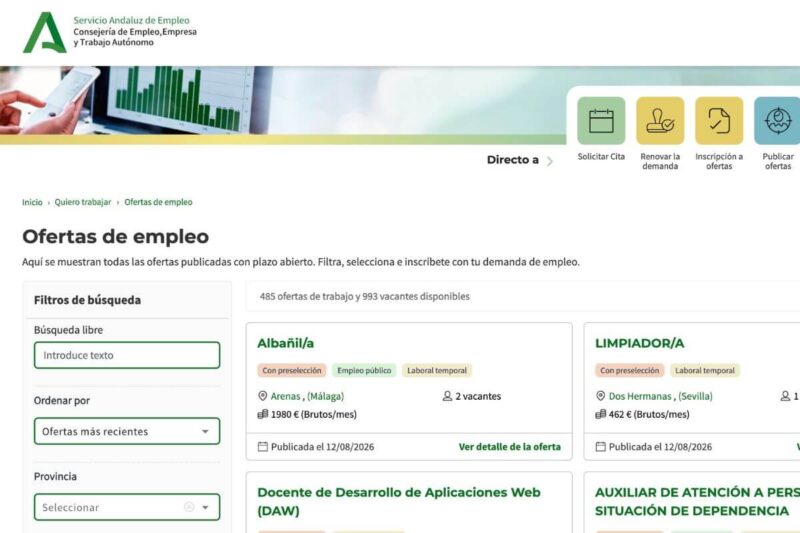Go to the Quiero trabajar breadcrumb
This screenshot has width=800, height=533.
pyautogui.click(x=83, y=202)
